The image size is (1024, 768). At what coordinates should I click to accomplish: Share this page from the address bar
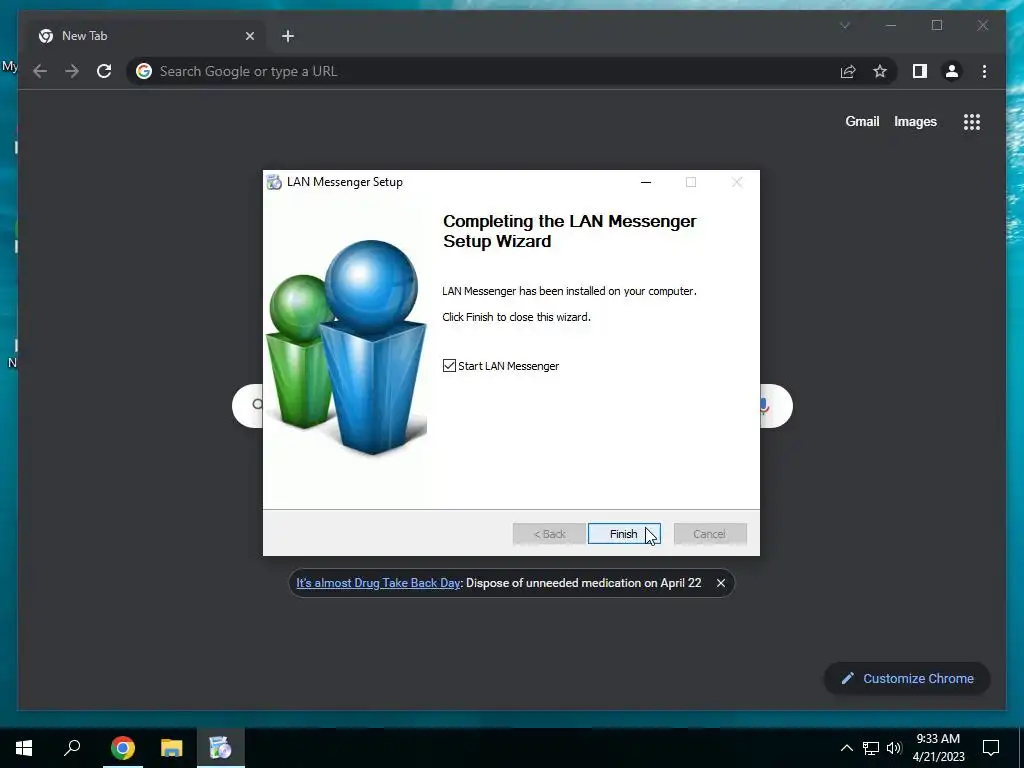point(848,71)
